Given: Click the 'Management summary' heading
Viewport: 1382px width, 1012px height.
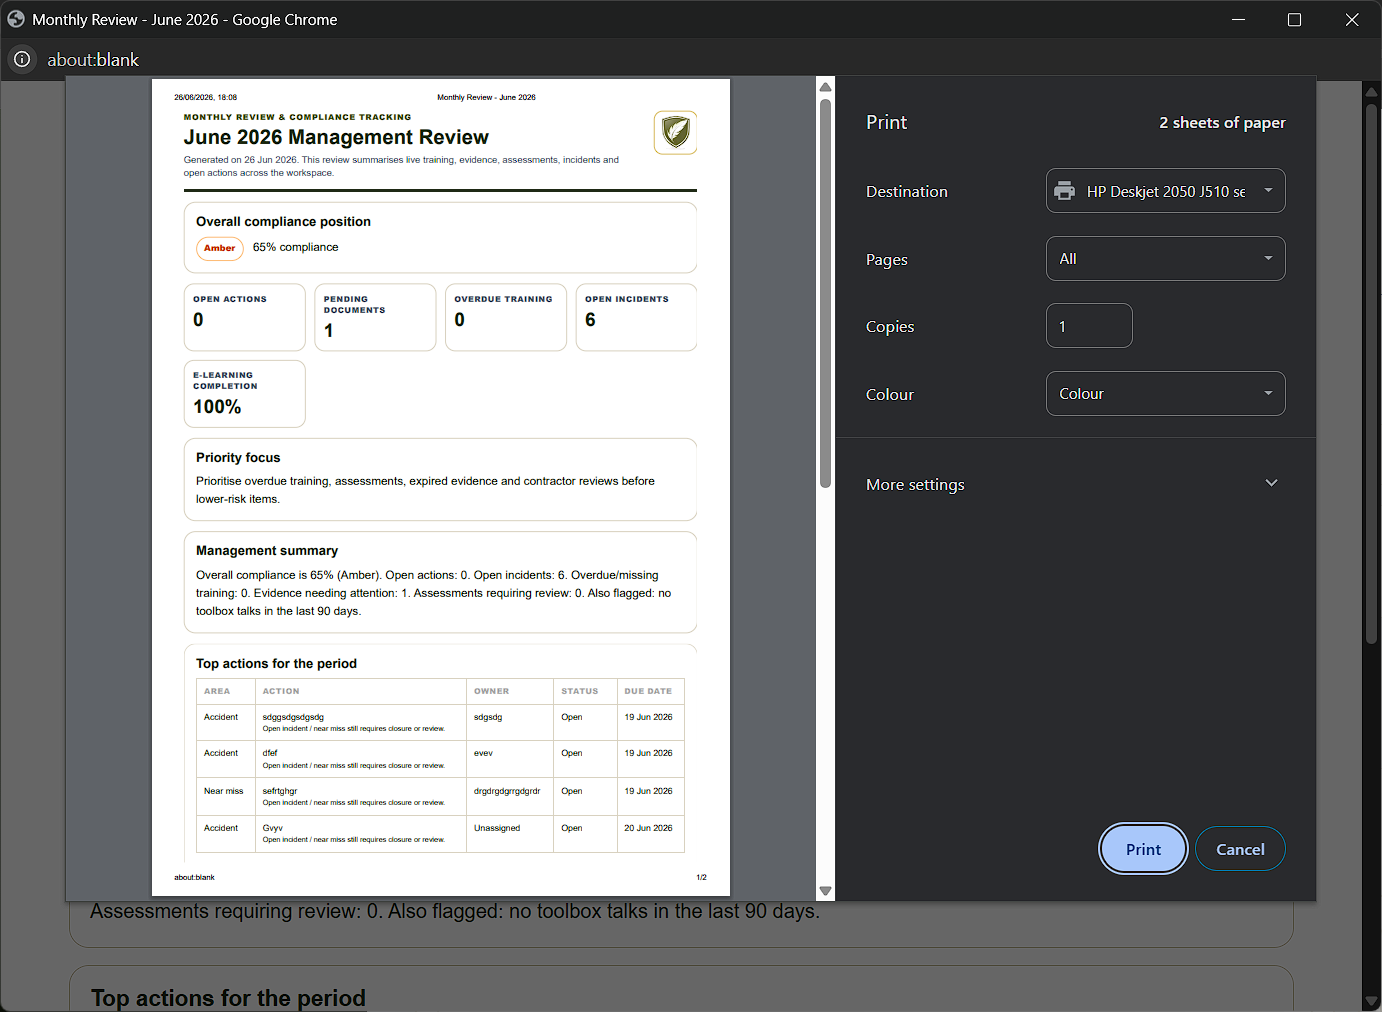Looking at the screenshot, I should tap(267, 550).
